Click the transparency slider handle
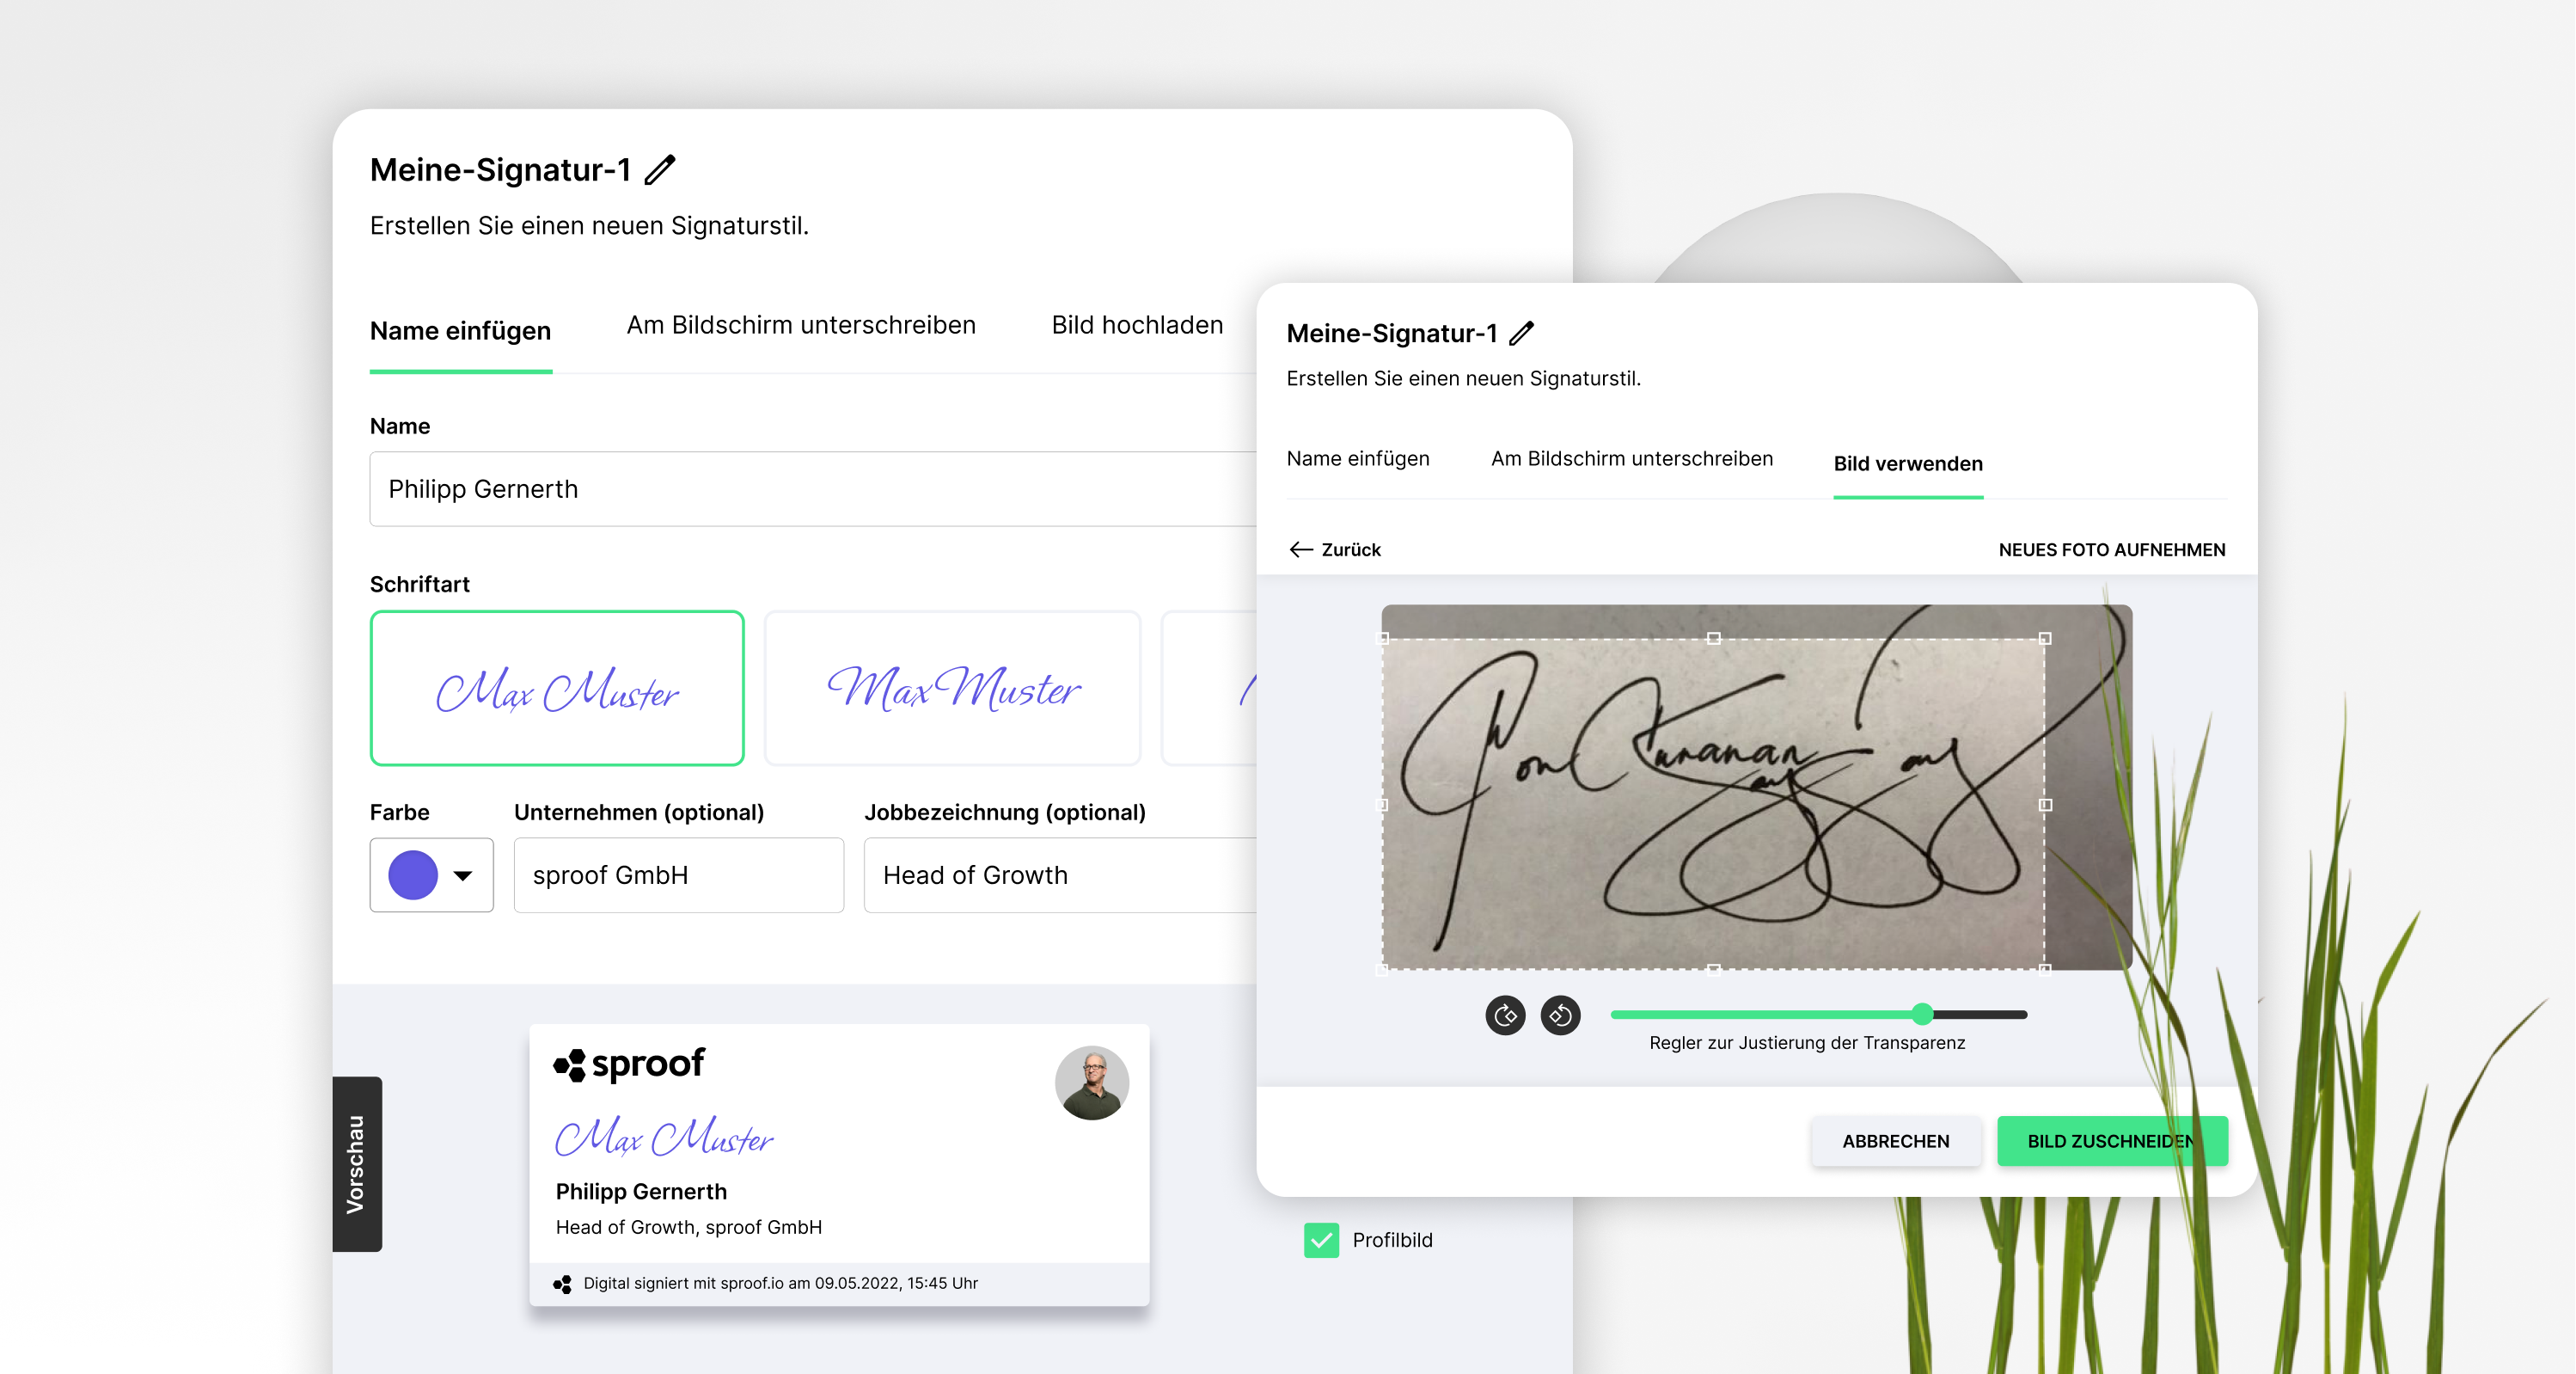This screenshot has width=2576, height=1374. tap(1922, 1014)
